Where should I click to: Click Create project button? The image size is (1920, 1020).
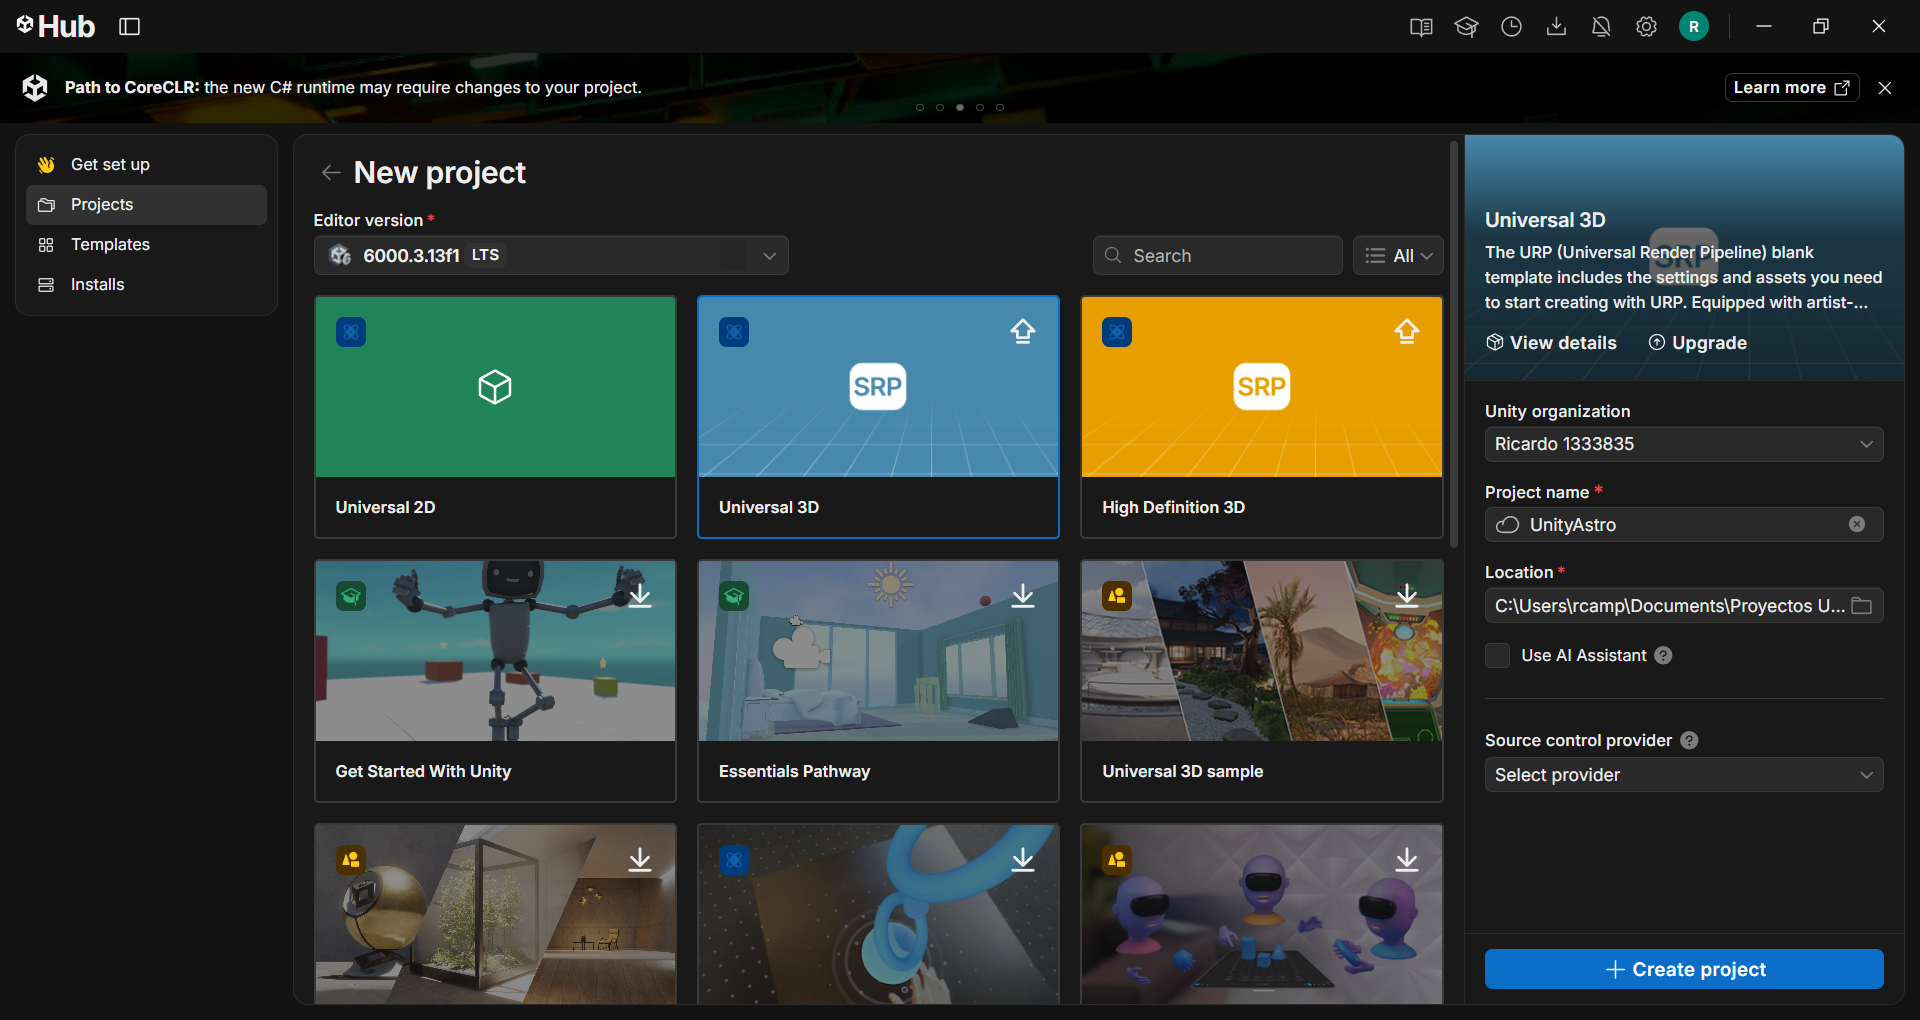pos(1684,969)
